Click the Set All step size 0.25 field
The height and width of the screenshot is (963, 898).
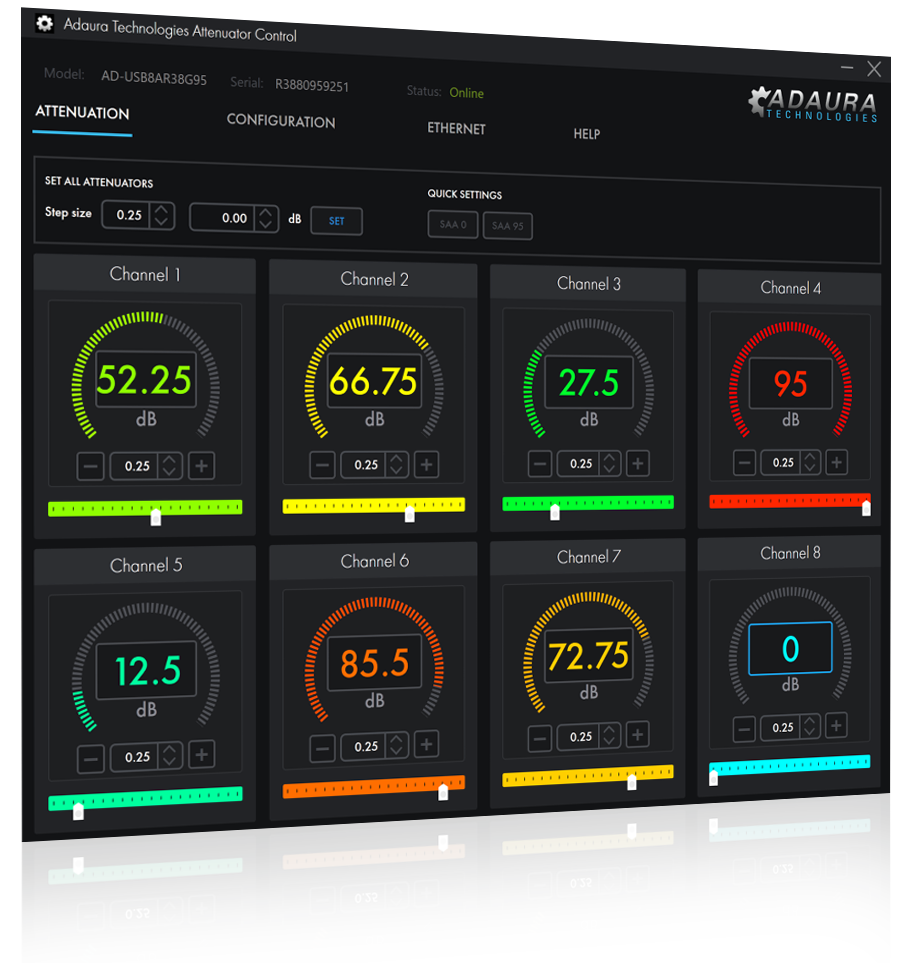tap(127, 215)
